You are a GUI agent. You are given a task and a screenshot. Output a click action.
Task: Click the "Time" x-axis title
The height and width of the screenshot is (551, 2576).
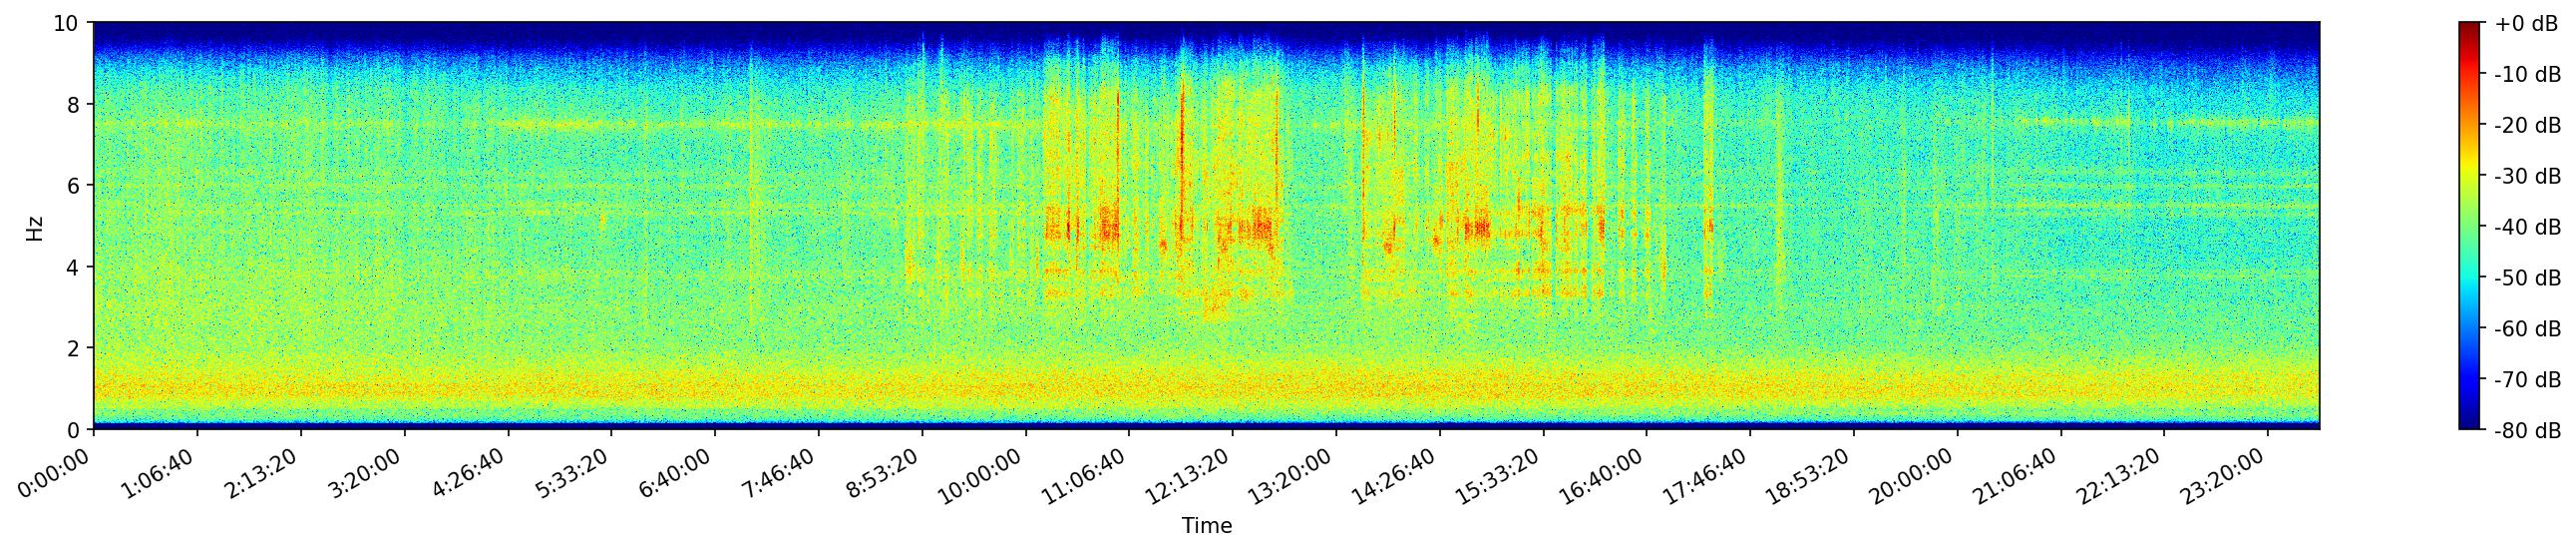(x=1206, y=526)
